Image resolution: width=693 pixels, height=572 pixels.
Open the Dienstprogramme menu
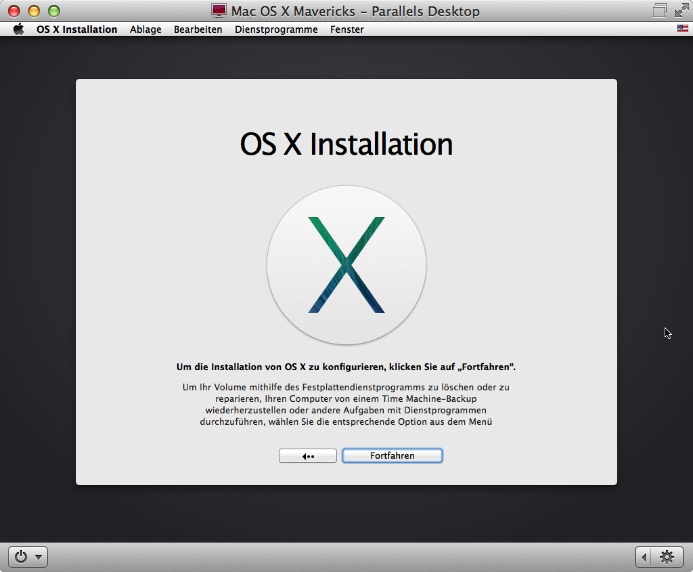click(276, 29)
